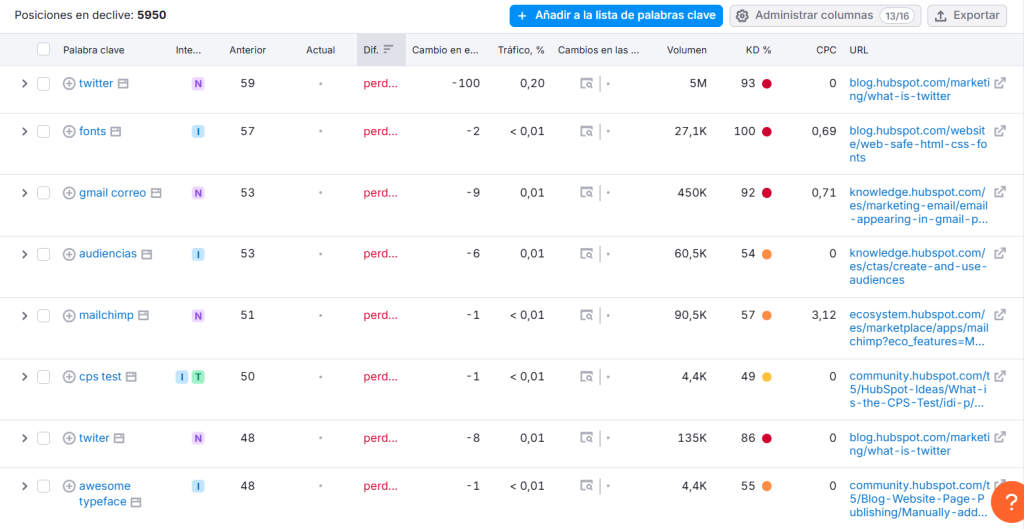Expand the audiencias row details

pos(24,254)
